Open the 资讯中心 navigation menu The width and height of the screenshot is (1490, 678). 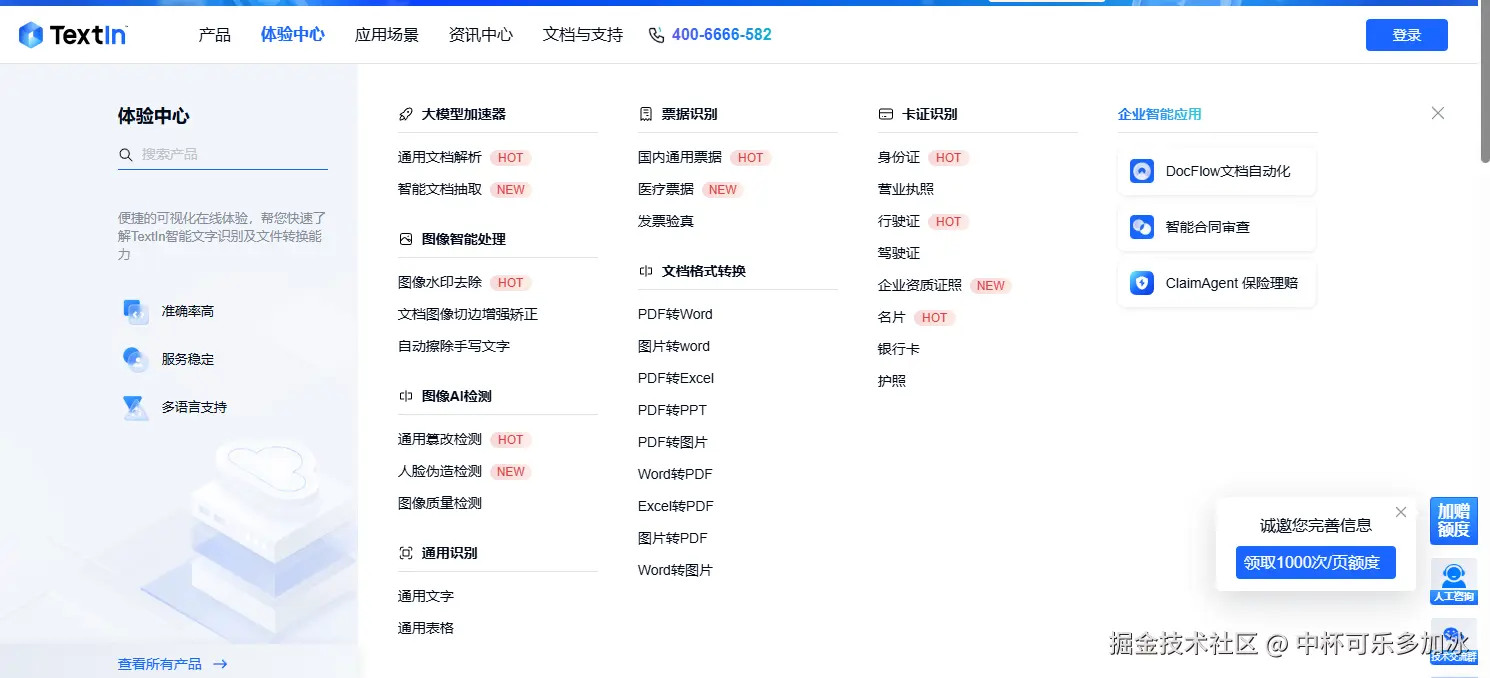point(481,35)
